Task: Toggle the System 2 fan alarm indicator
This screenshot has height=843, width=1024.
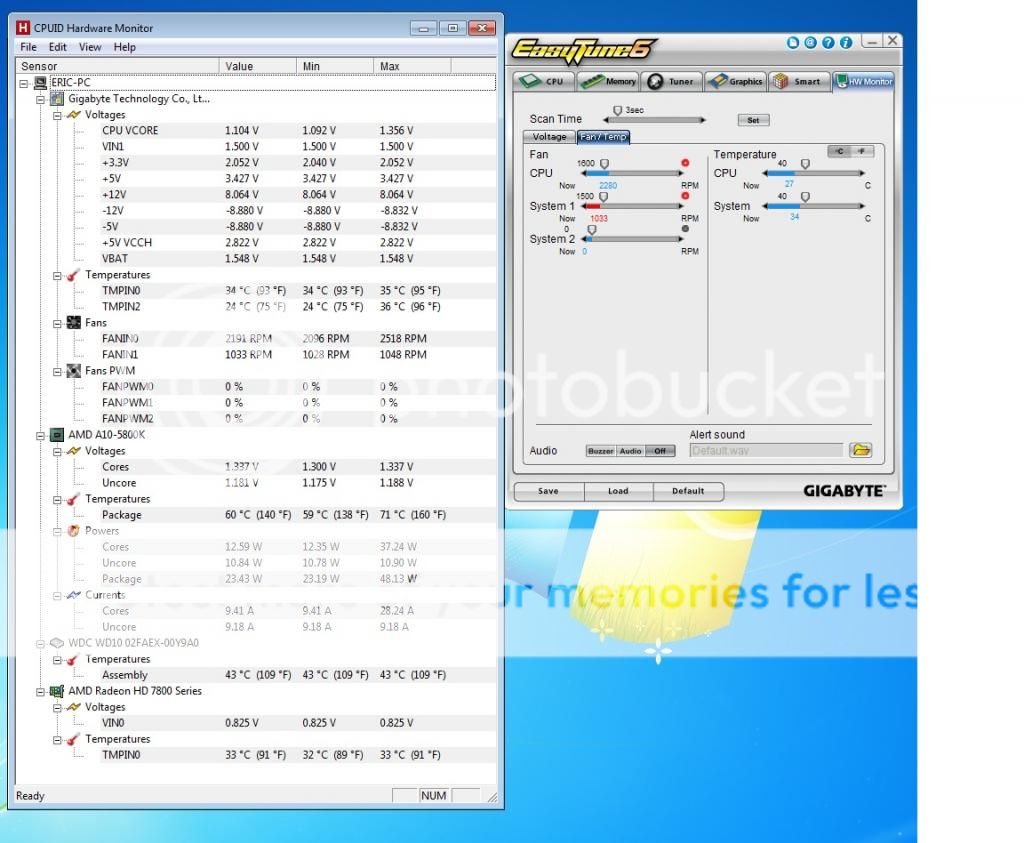Action: (685, 229)
